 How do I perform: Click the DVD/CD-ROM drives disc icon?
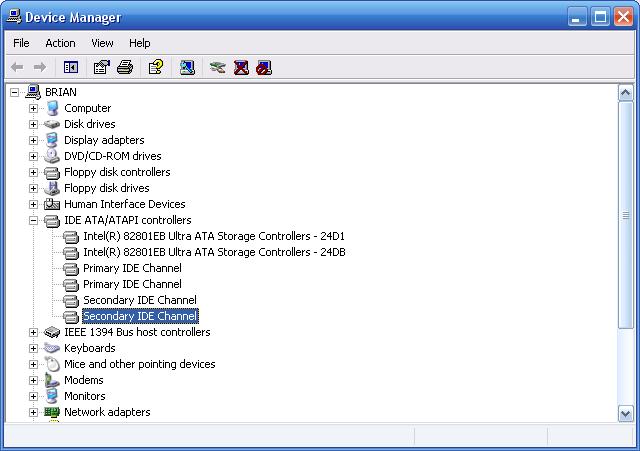point(52,156)
